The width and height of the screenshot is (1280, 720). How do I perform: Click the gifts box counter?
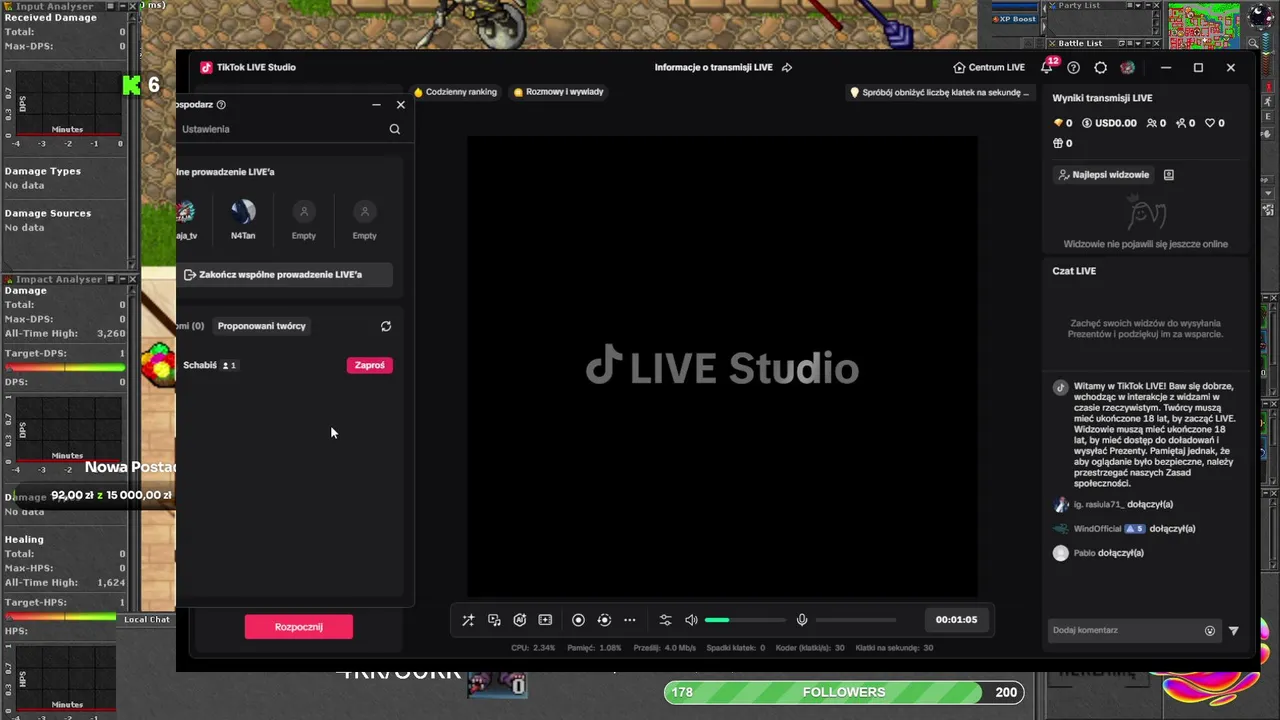coord(1063,144)
